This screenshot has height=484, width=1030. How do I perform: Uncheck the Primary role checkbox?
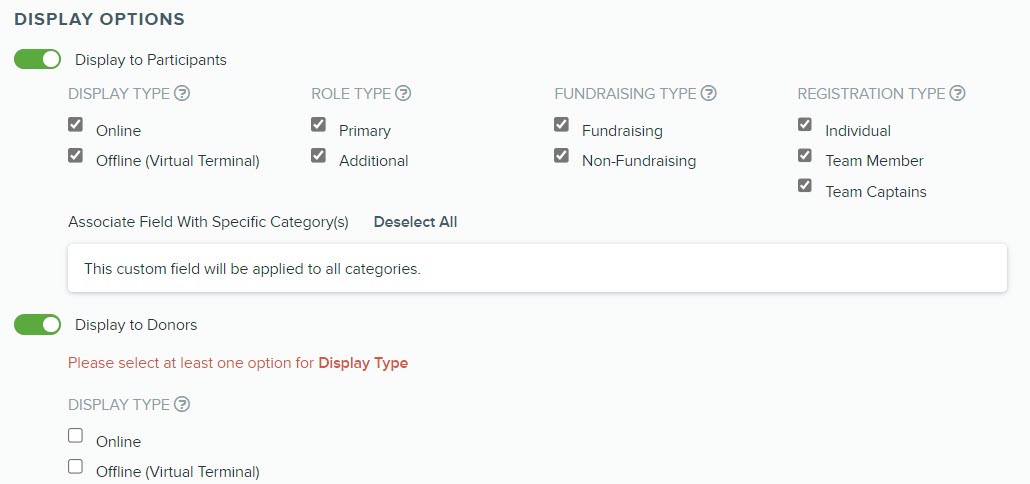pyautogui.click(x=319, y=124)
